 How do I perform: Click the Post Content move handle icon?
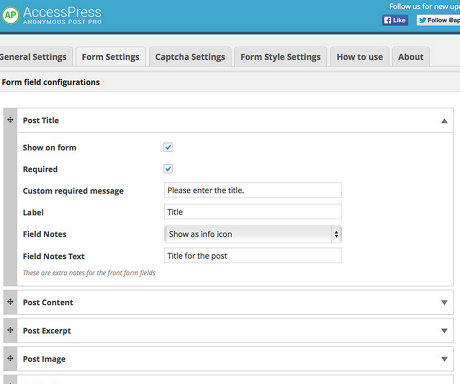(x=10, y=302)
